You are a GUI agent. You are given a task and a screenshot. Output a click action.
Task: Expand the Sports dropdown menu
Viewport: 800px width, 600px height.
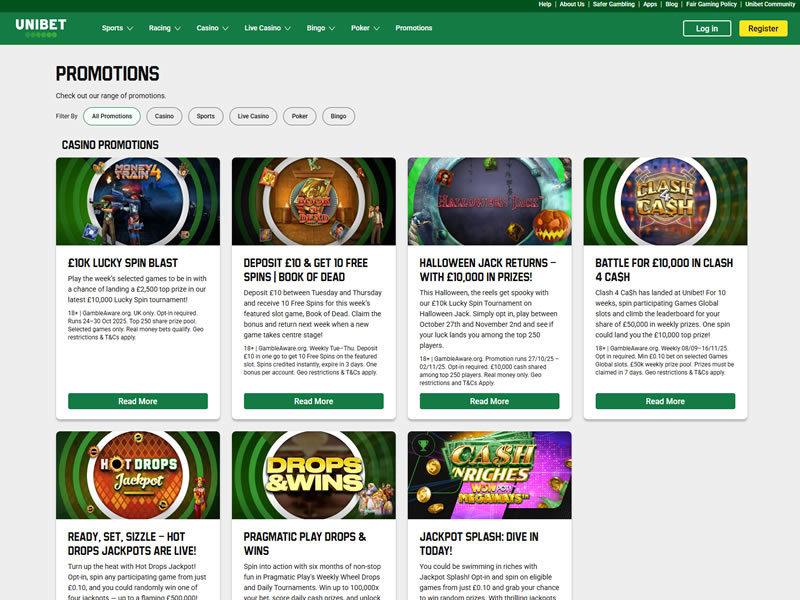[117, 28]
